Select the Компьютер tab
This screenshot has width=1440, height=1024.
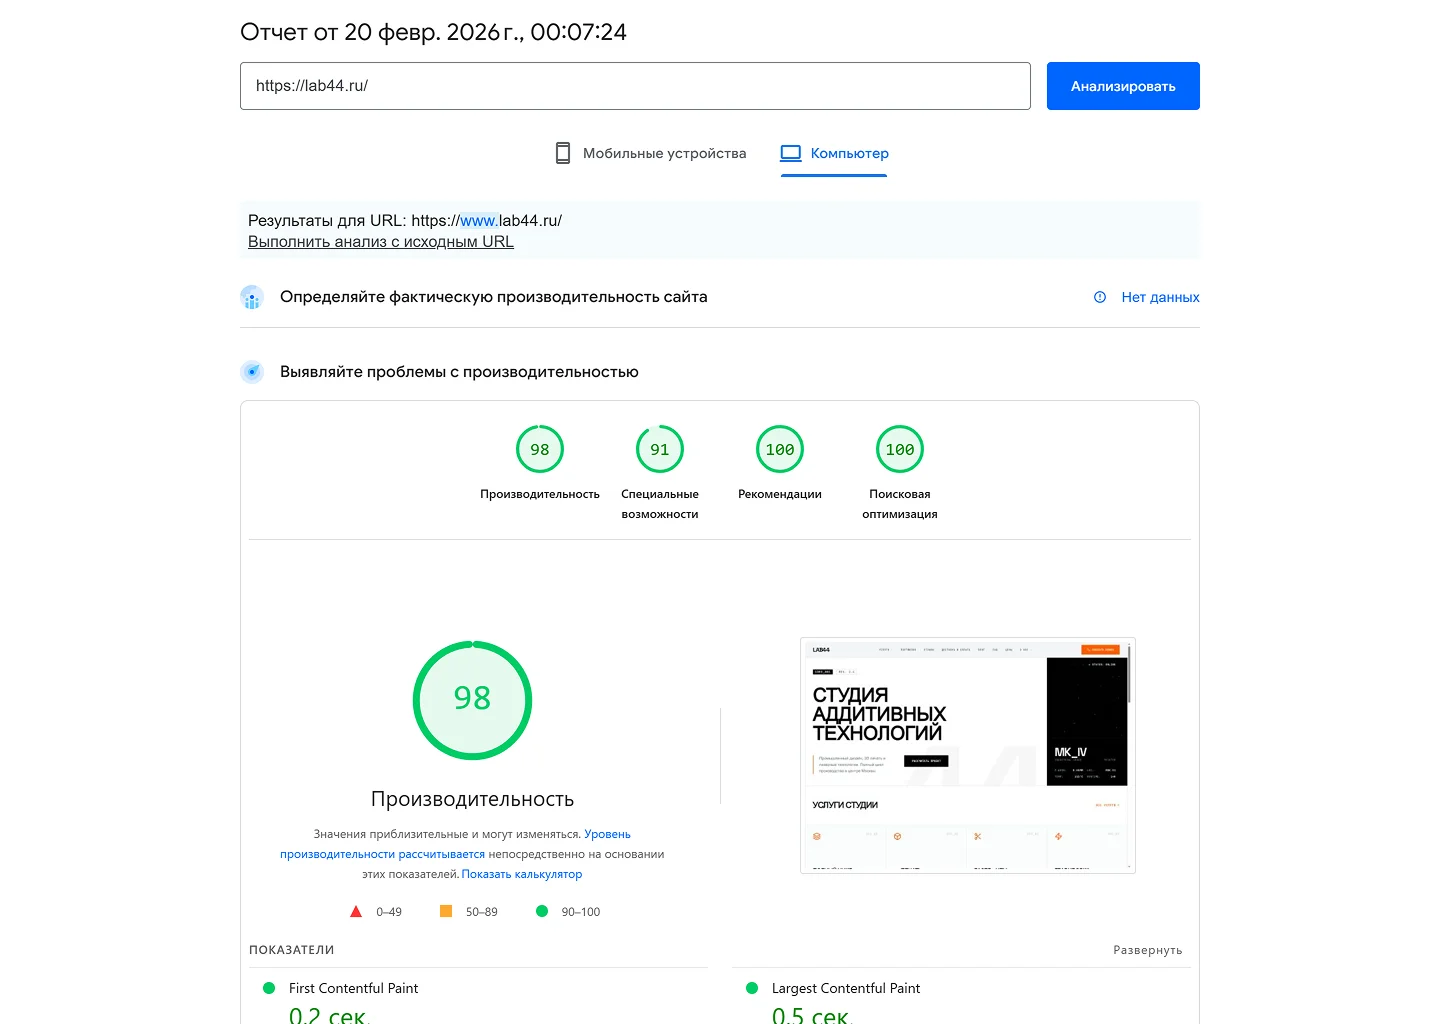[x=849, y=153]
